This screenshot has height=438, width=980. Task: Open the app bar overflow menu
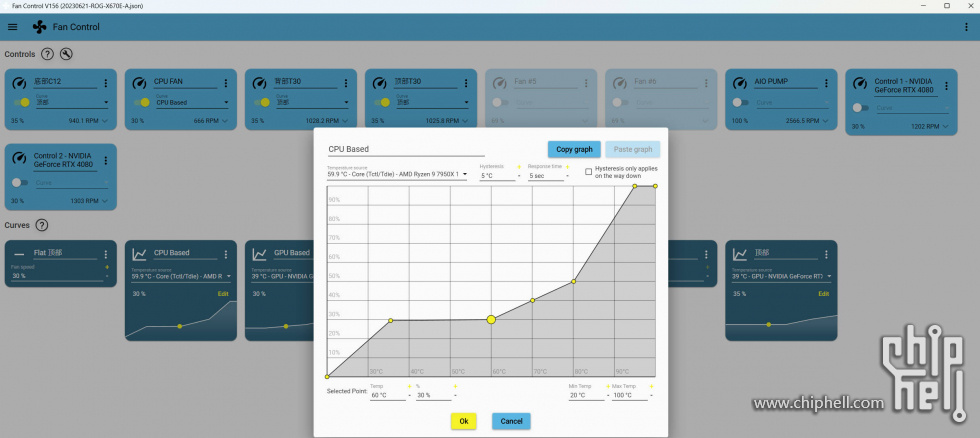coord(967,27)
